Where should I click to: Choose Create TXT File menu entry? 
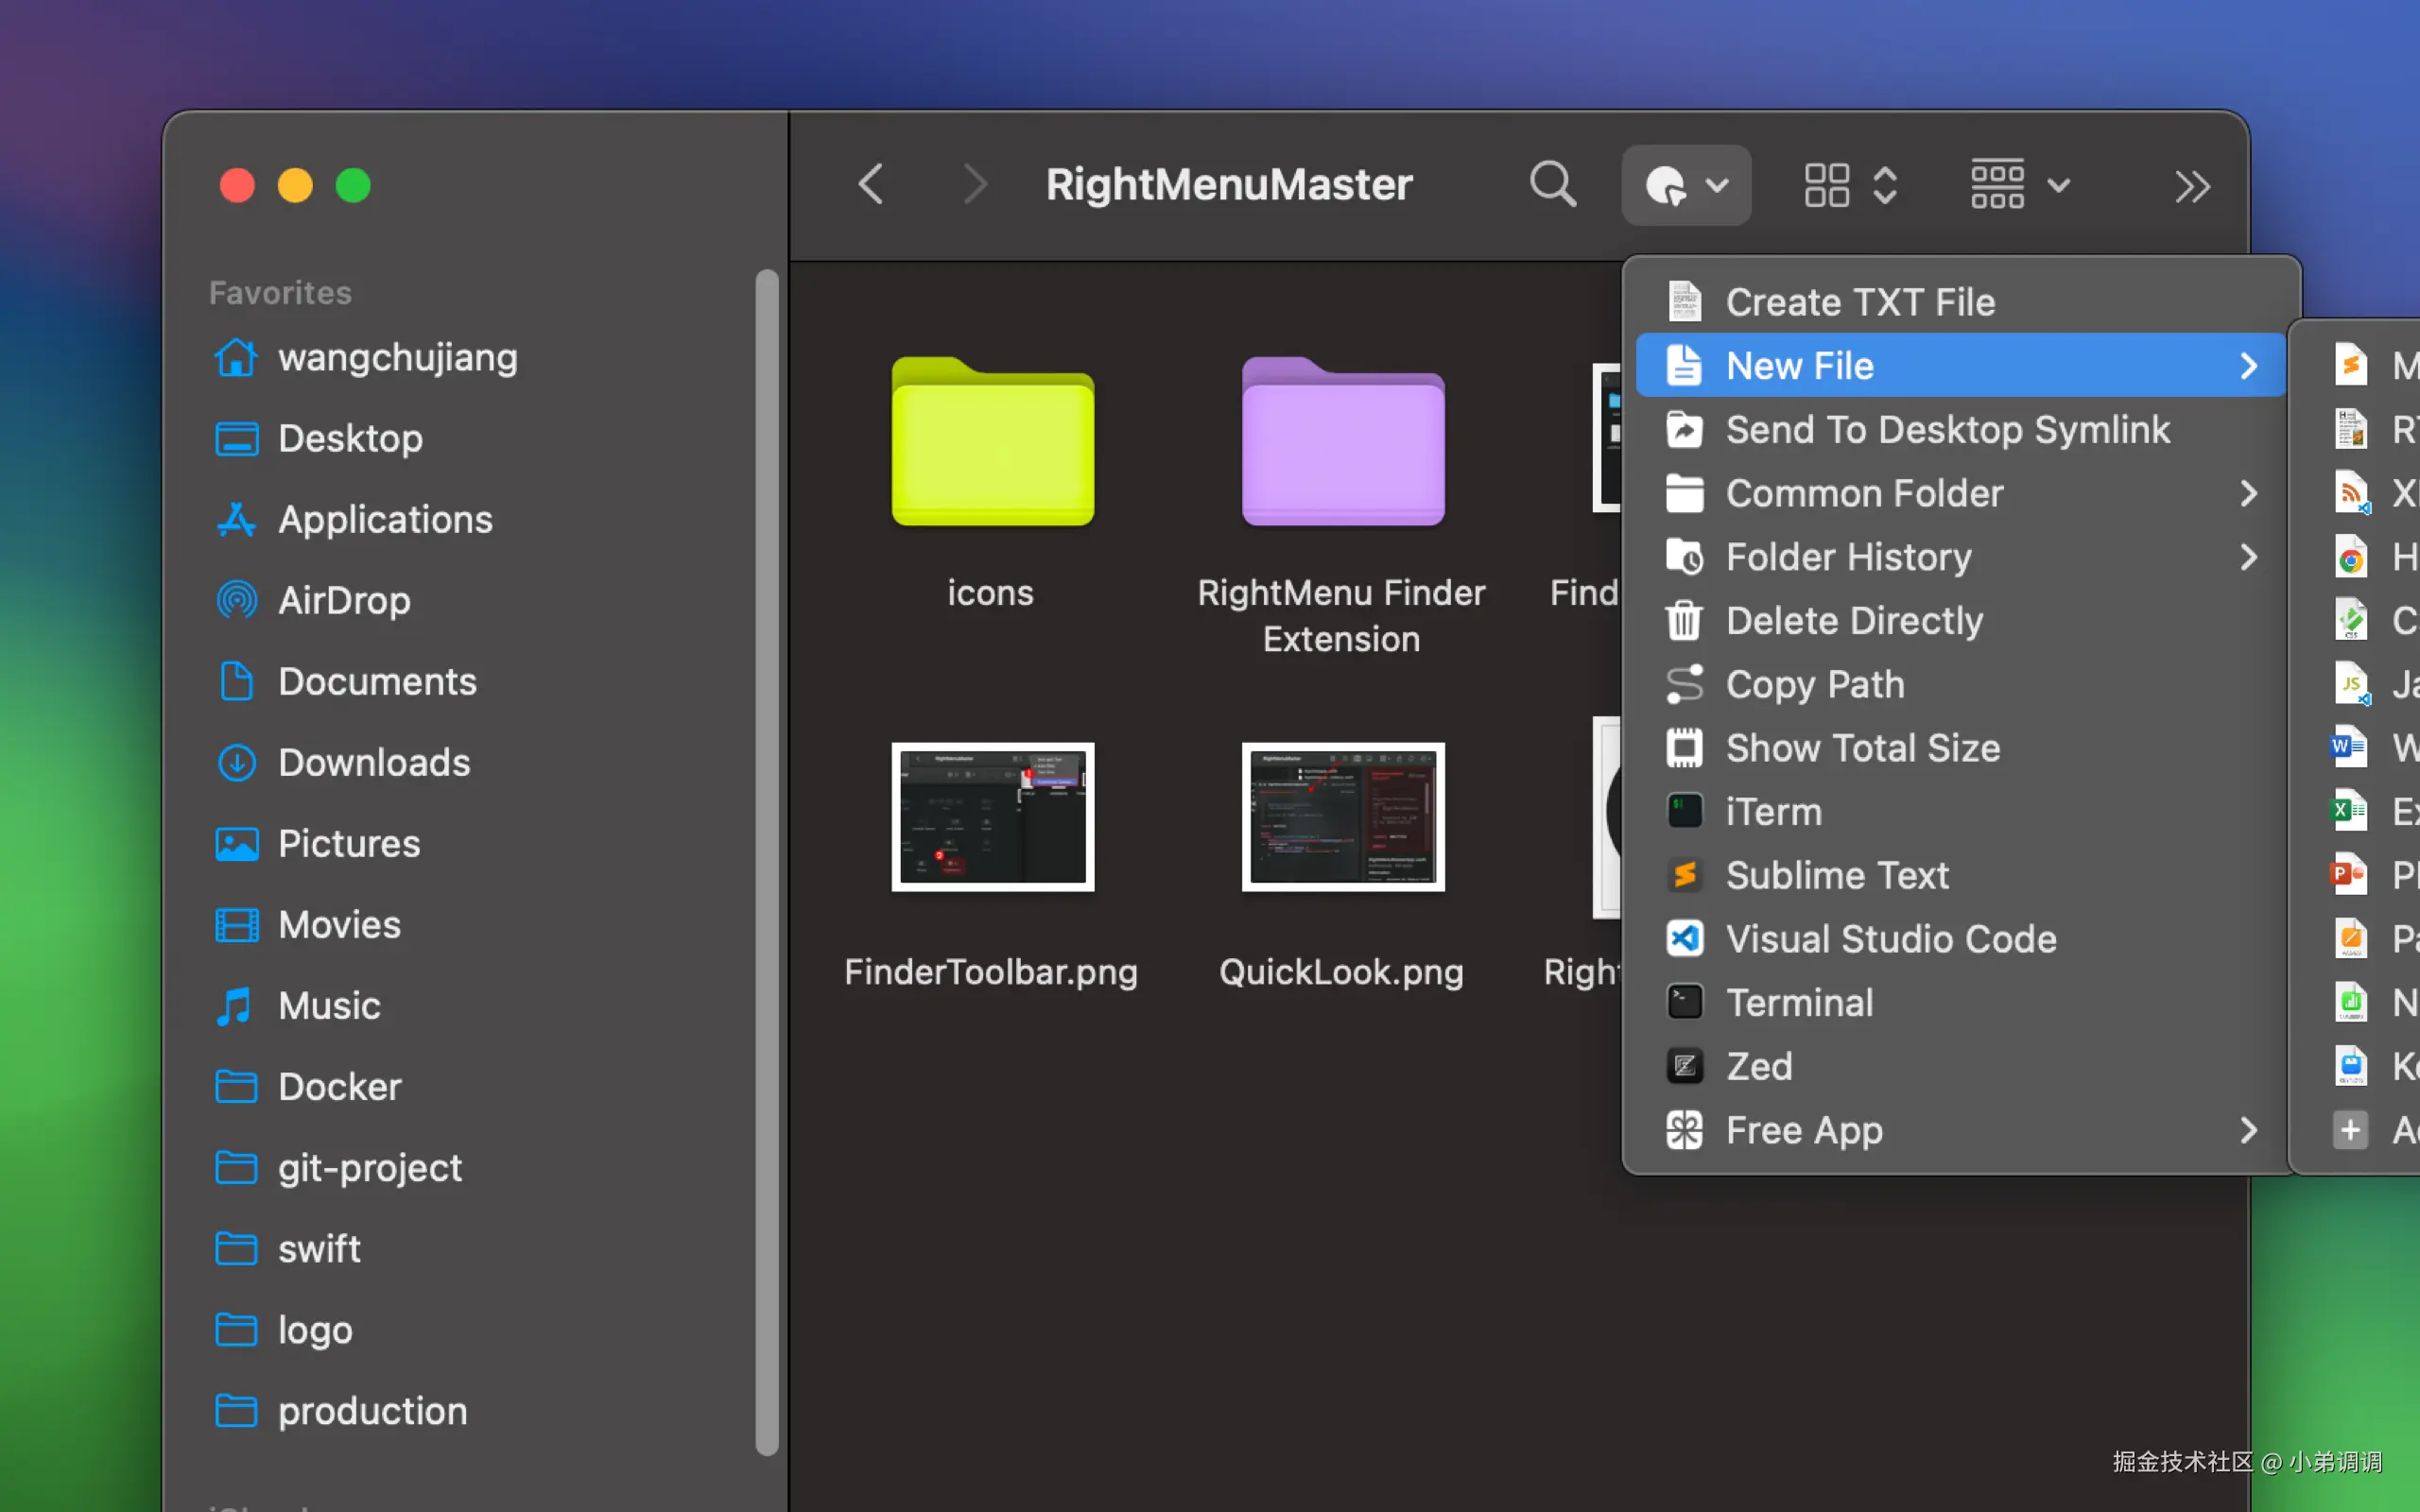click(x=1859, y=302)
